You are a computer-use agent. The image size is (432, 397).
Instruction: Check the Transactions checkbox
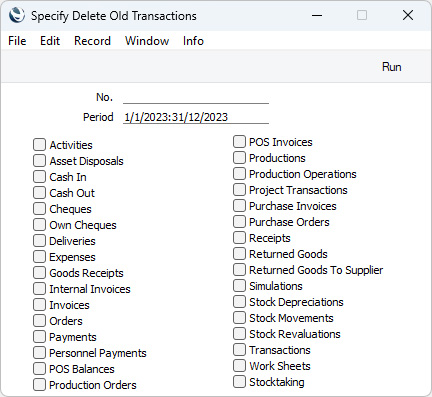click(239, 350)
